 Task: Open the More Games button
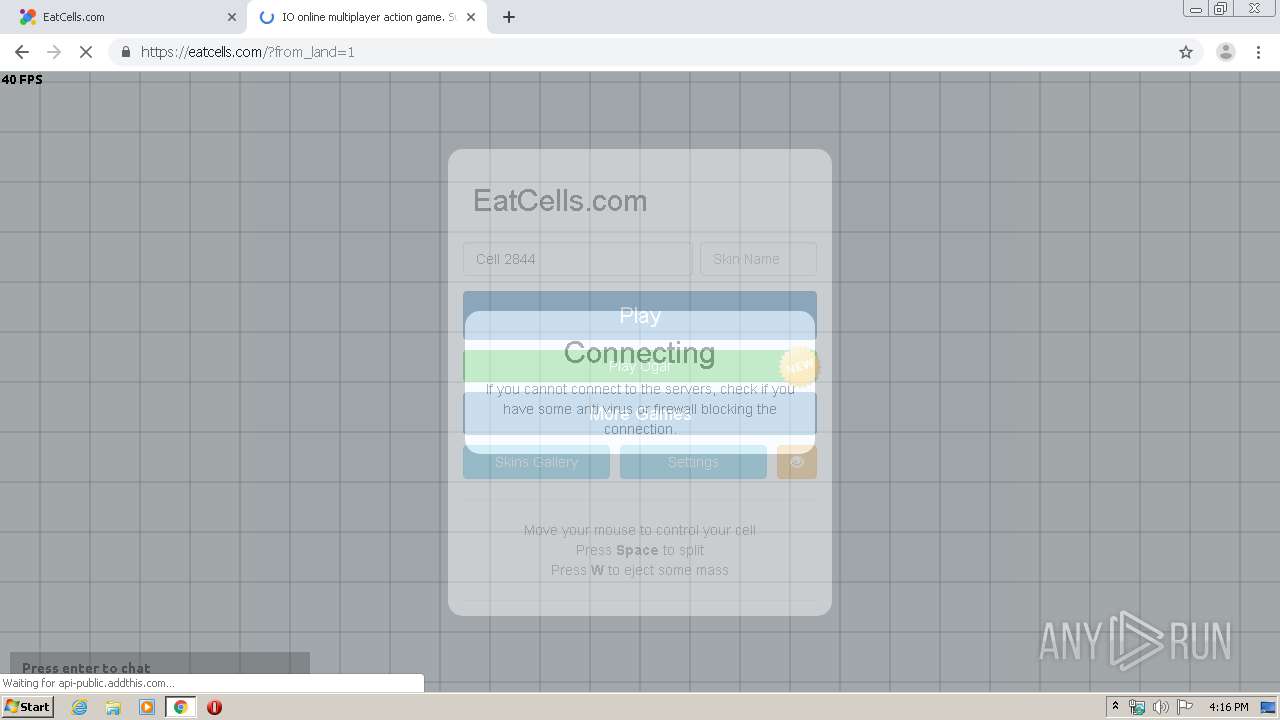[640, 414]
